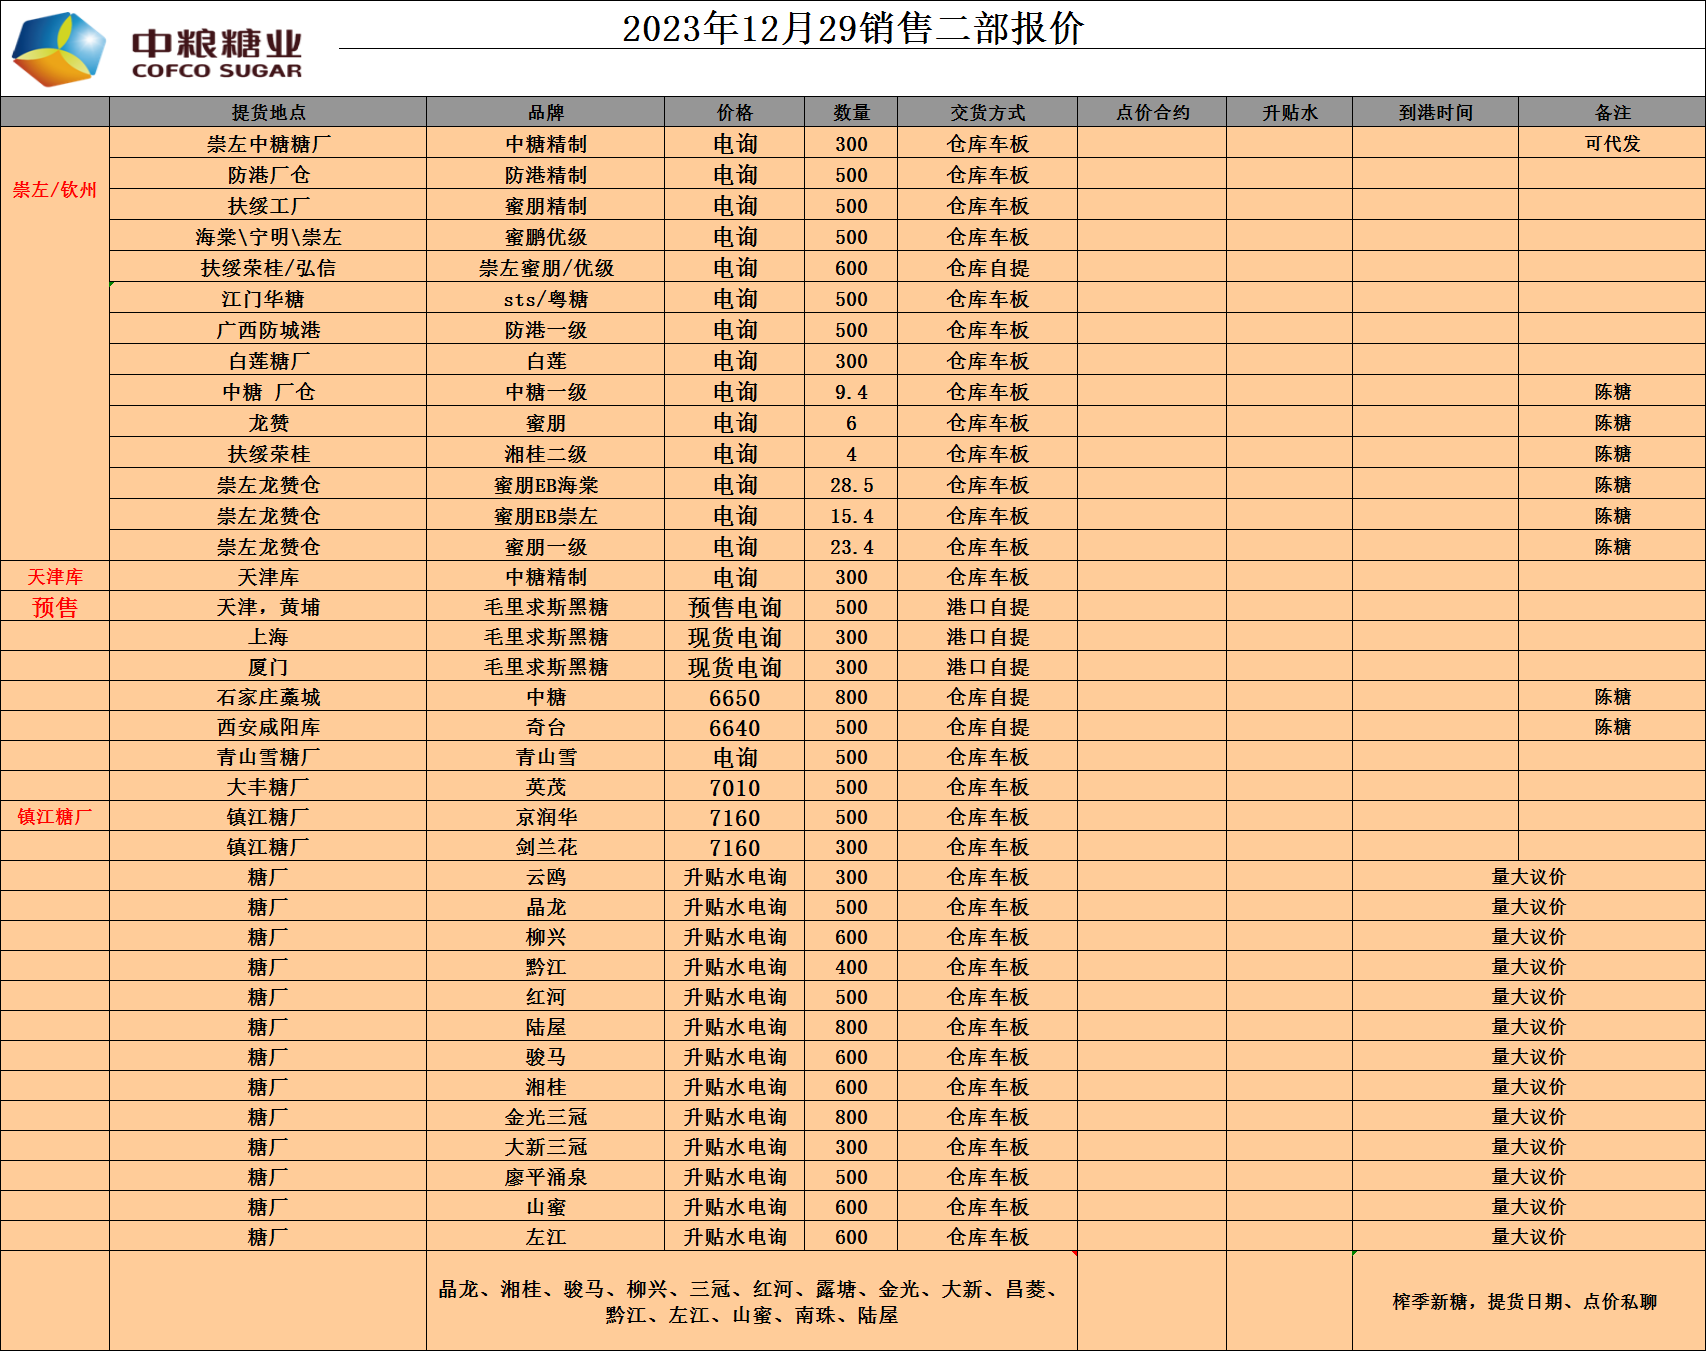
Task: Click the COFCO Sugar cube logo
Action: (x=58, y=49)
